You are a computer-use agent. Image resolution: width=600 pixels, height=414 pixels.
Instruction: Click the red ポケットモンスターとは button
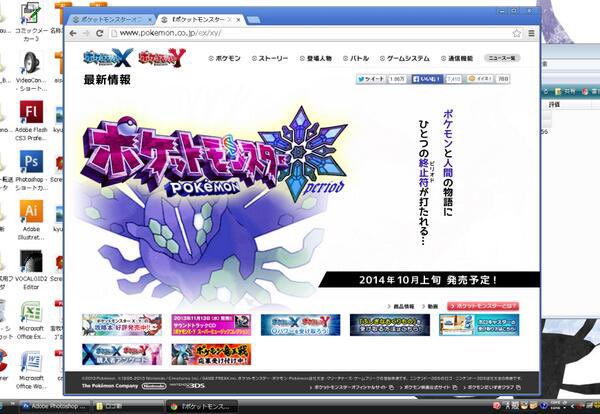tap(483, 306)
